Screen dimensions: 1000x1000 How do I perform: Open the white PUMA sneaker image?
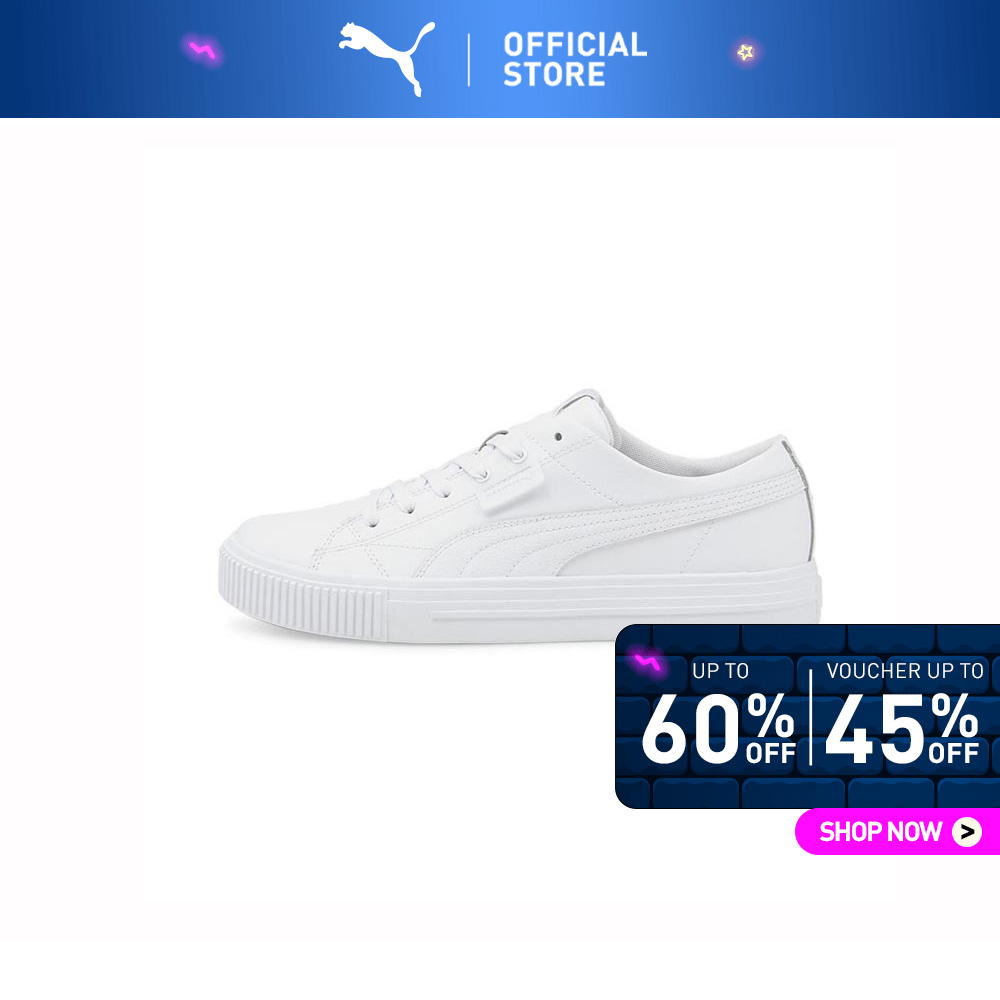(x=520, y=517)
